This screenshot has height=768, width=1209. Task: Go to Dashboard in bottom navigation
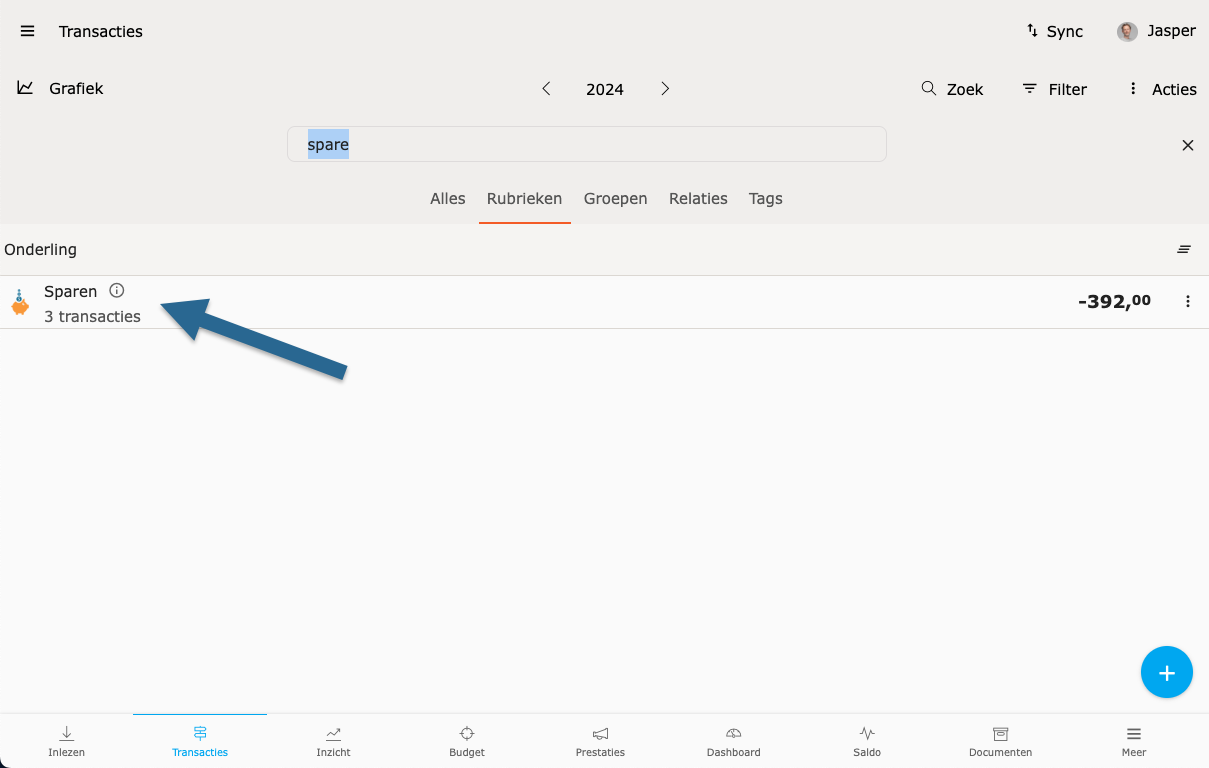734,741
